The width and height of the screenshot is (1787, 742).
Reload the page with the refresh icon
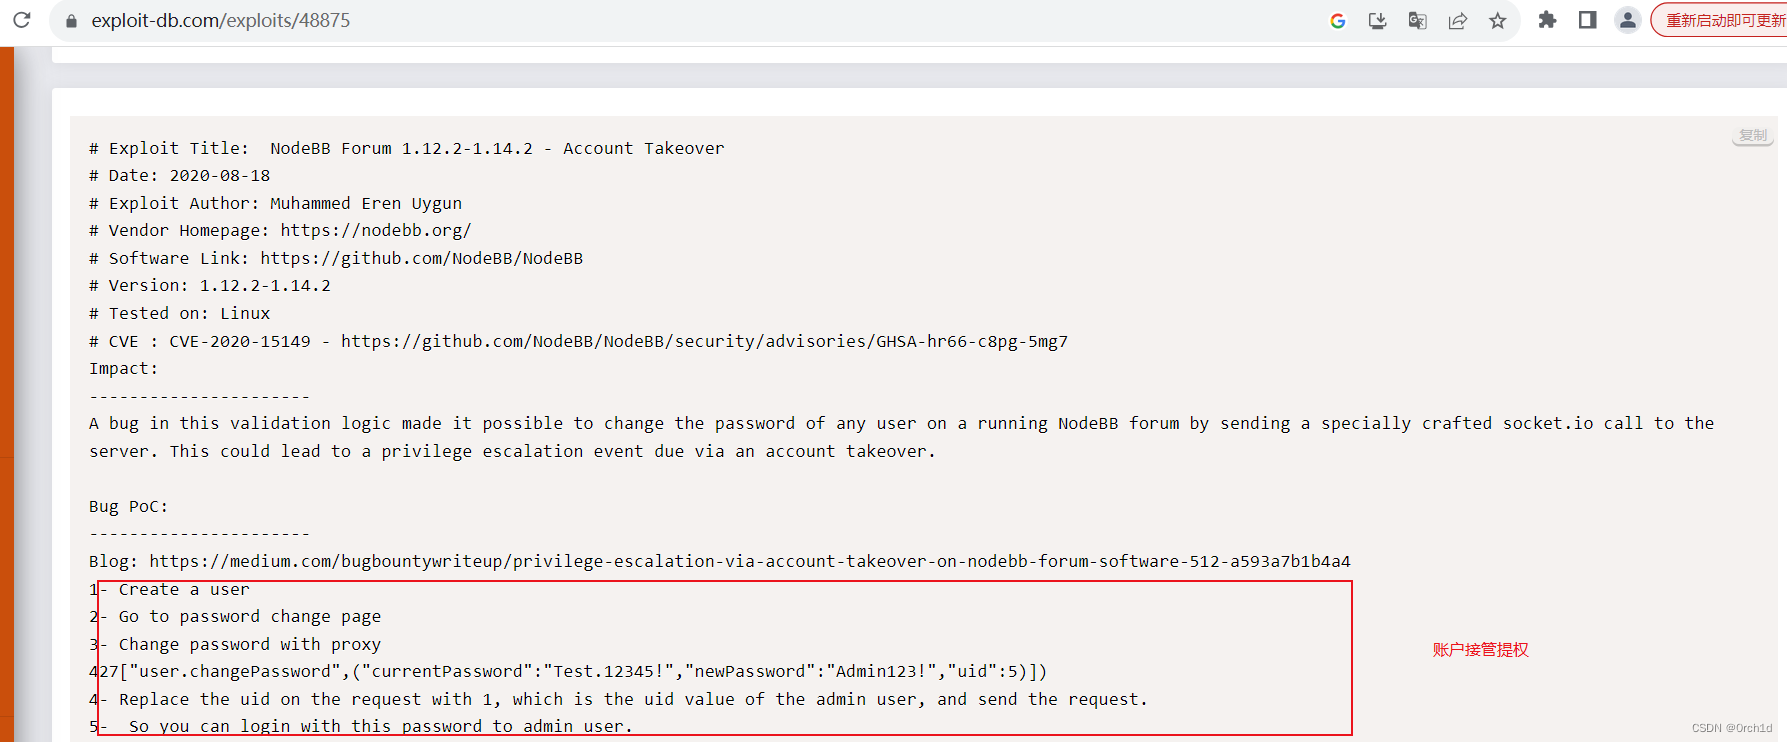22,20
